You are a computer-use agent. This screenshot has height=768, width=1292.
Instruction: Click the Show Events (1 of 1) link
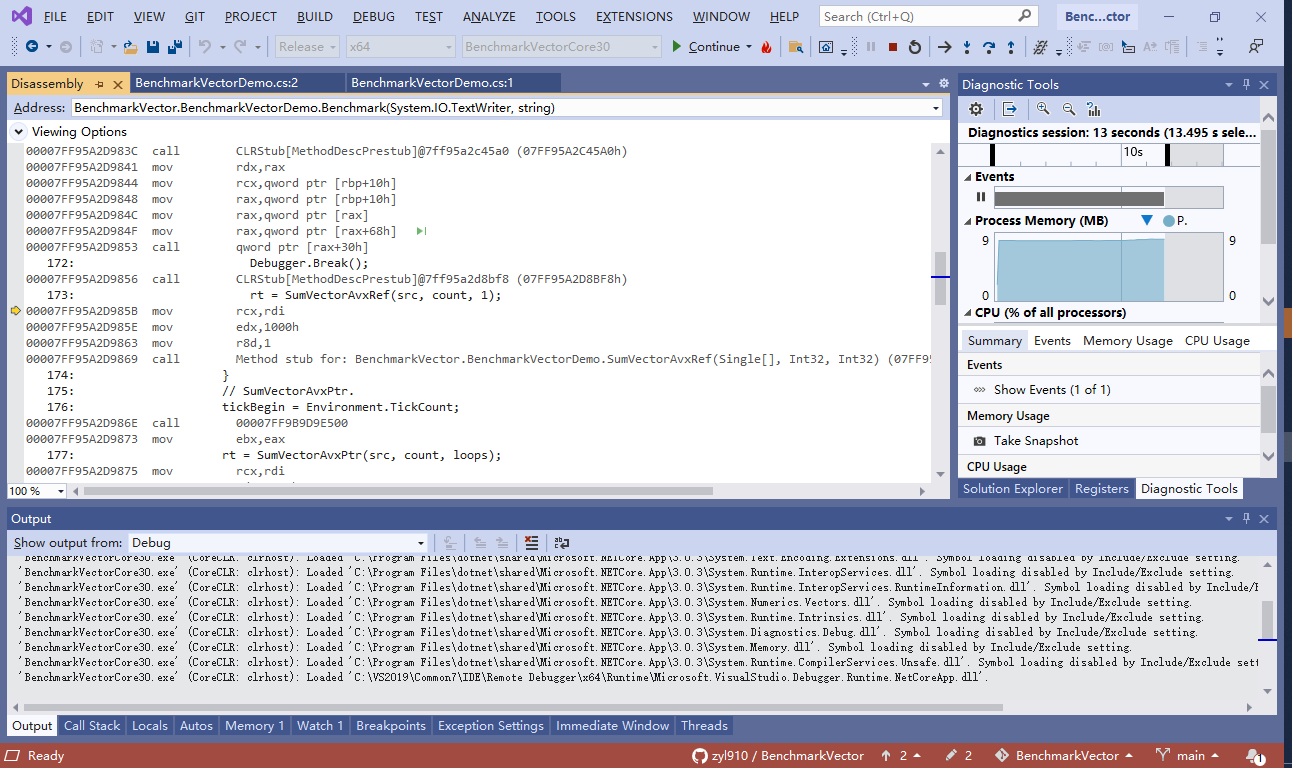[1052, 390]
